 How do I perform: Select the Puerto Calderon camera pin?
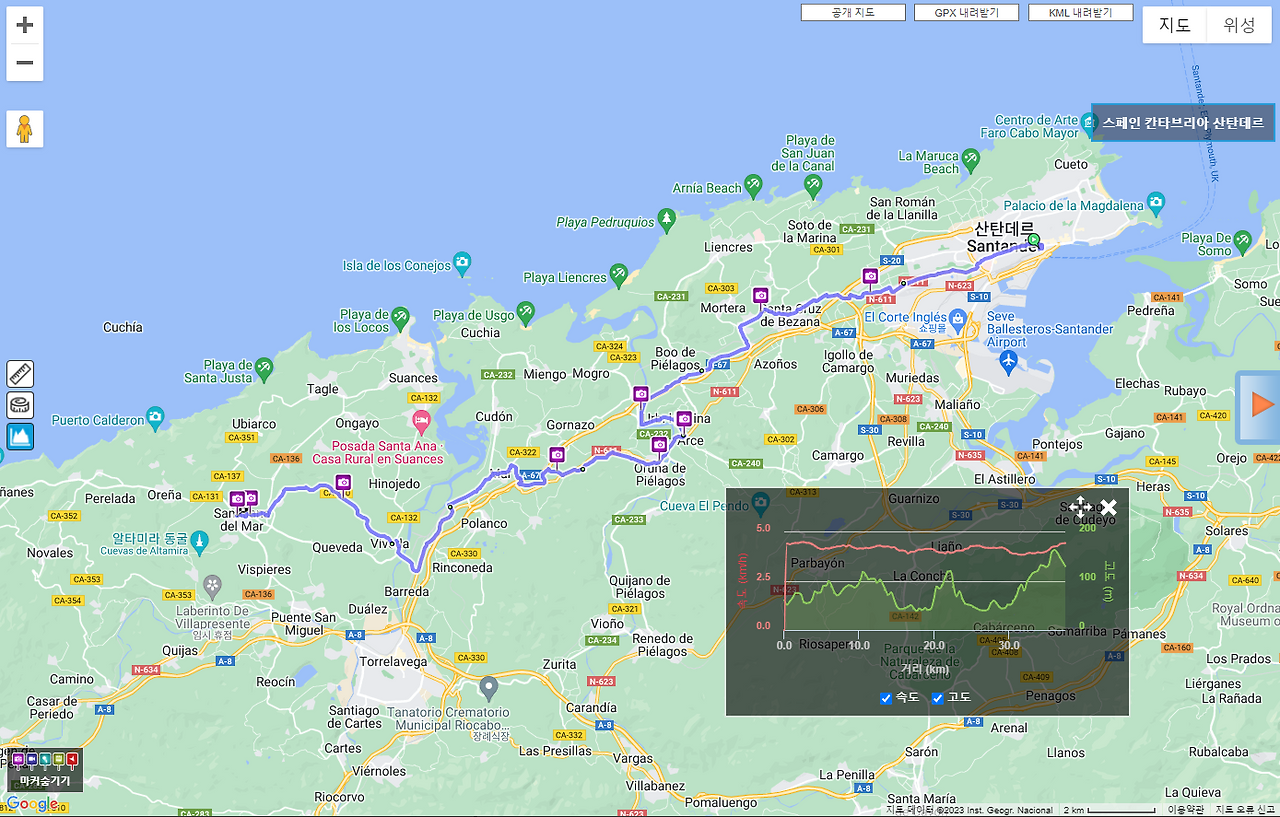(x=155, y=417)
